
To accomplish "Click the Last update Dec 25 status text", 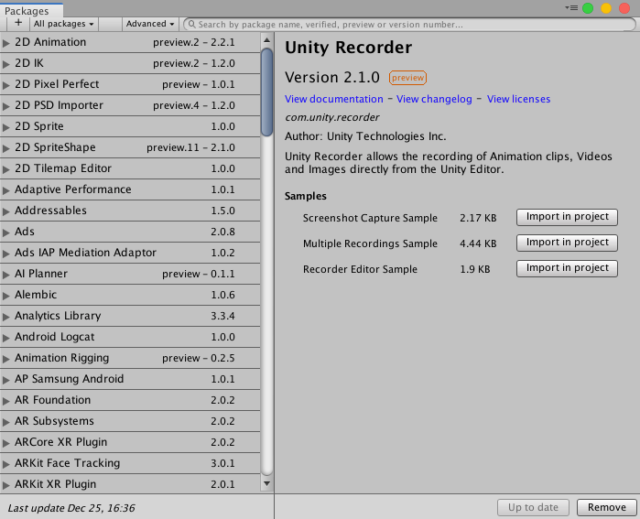I will (x=71, y=508).
